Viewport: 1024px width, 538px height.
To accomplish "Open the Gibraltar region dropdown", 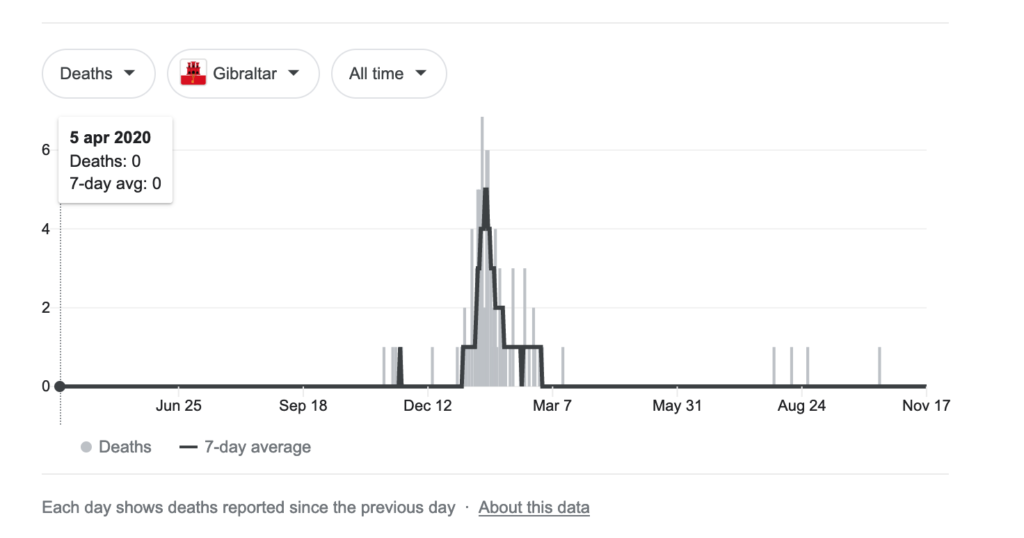I will 243,74.
